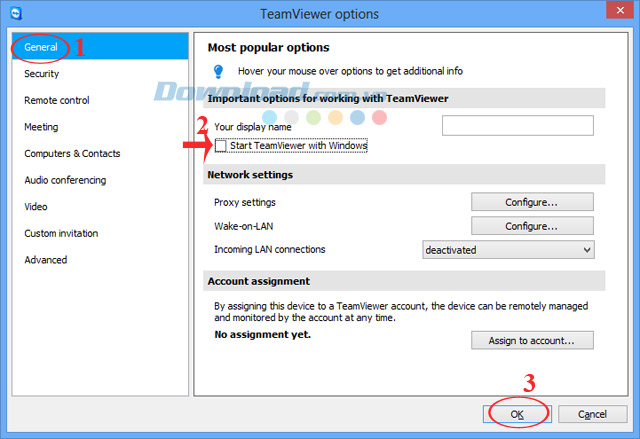Click the Assign to account button

pos(532,340)
